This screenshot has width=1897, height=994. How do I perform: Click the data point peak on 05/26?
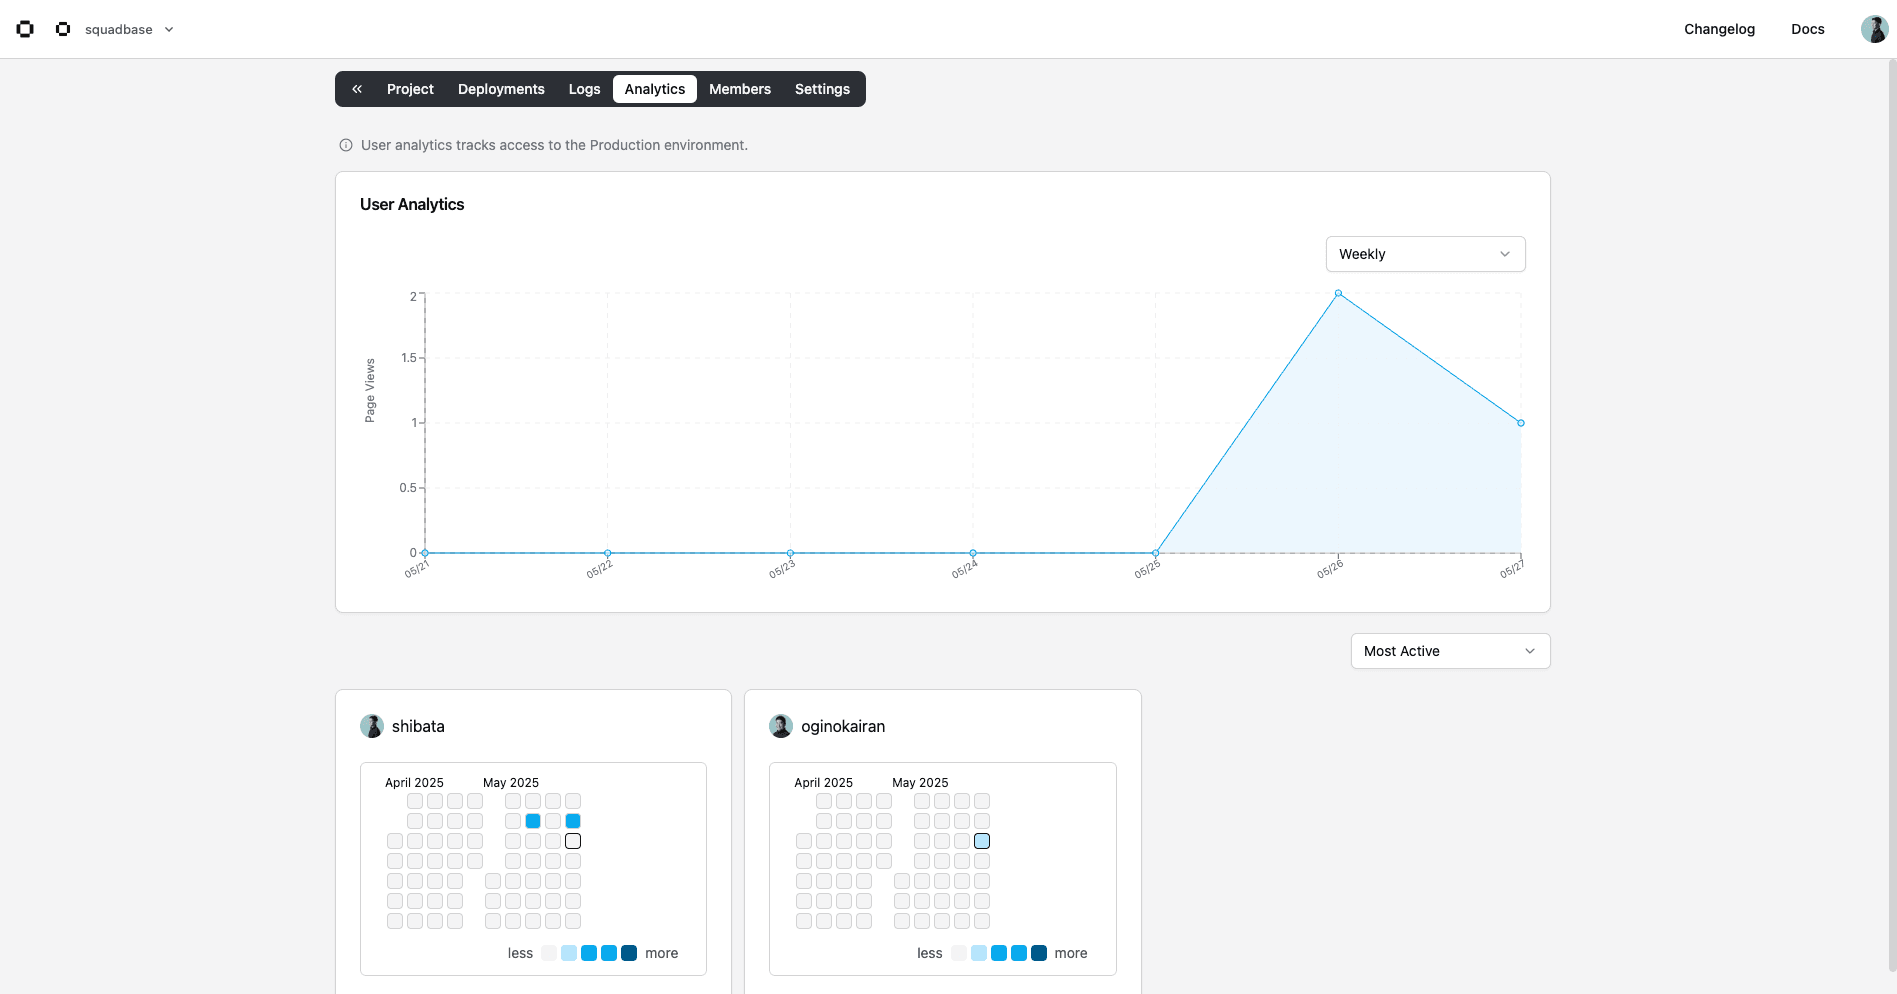click(1338, 293)
